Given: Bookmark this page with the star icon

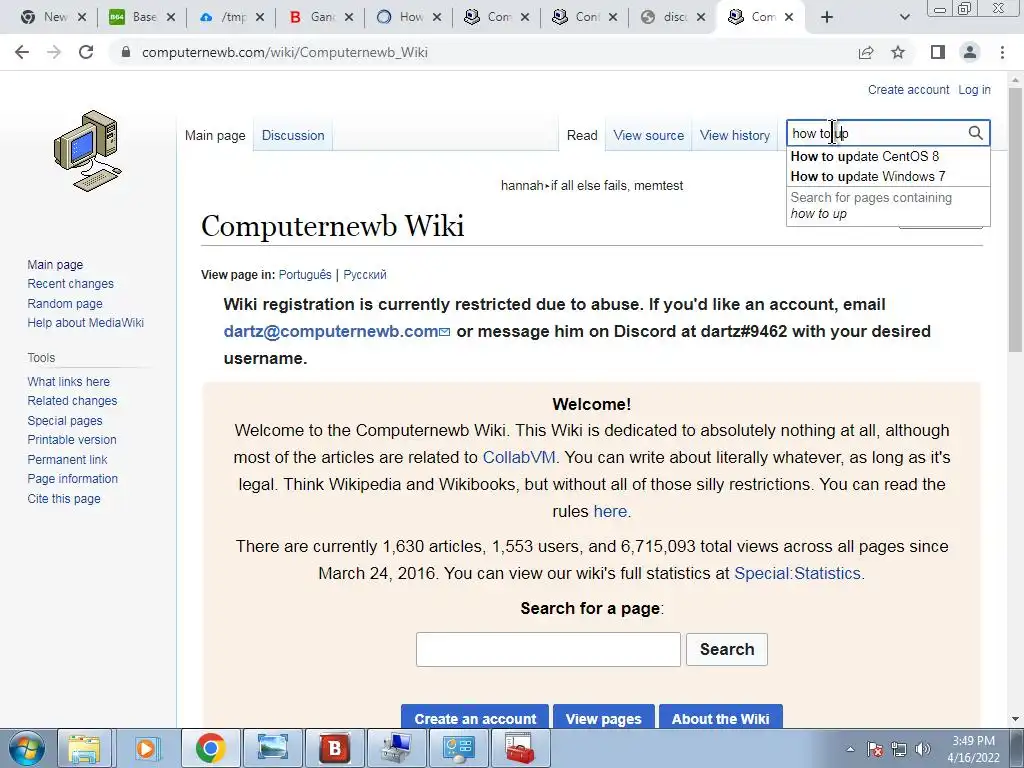Looking at the screenshot, I should click(898, 52).
